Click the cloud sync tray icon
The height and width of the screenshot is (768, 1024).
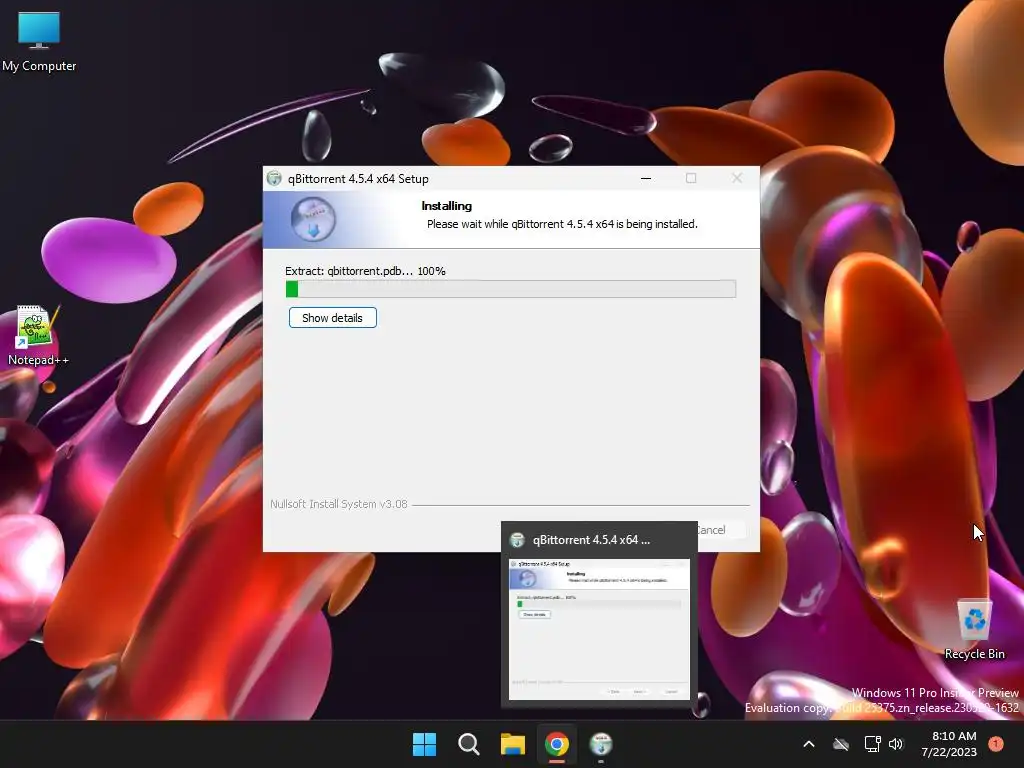point(841,744)
